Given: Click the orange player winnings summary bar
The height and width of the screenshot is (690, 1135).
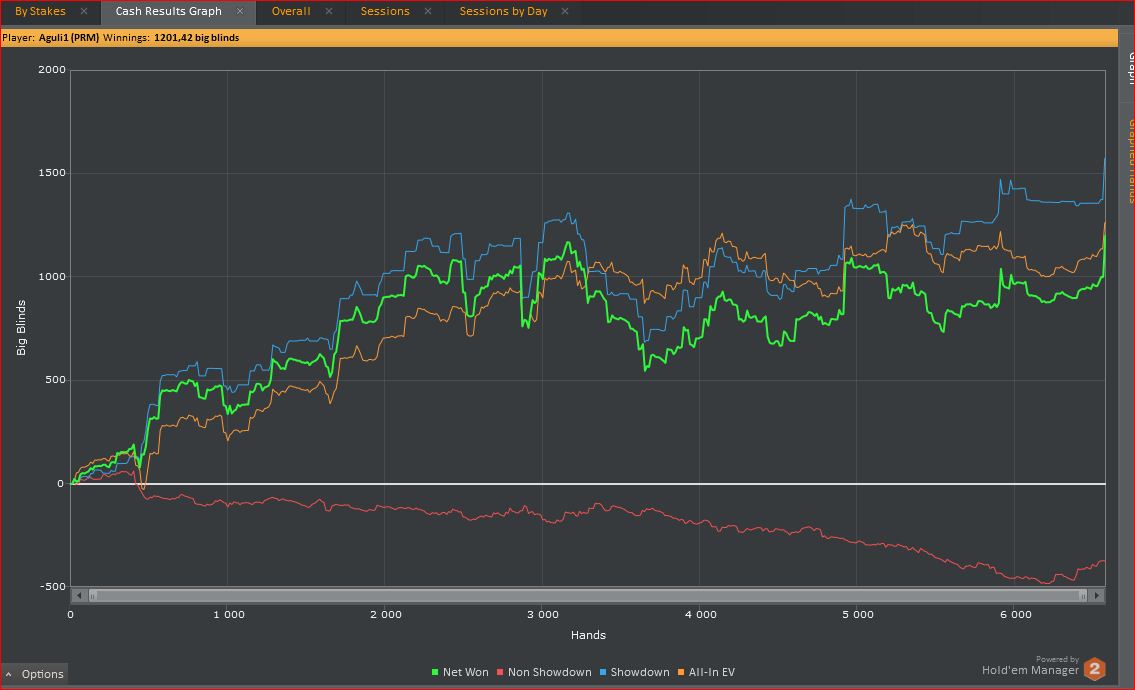Looking at the screenshot, I should 560,38.
